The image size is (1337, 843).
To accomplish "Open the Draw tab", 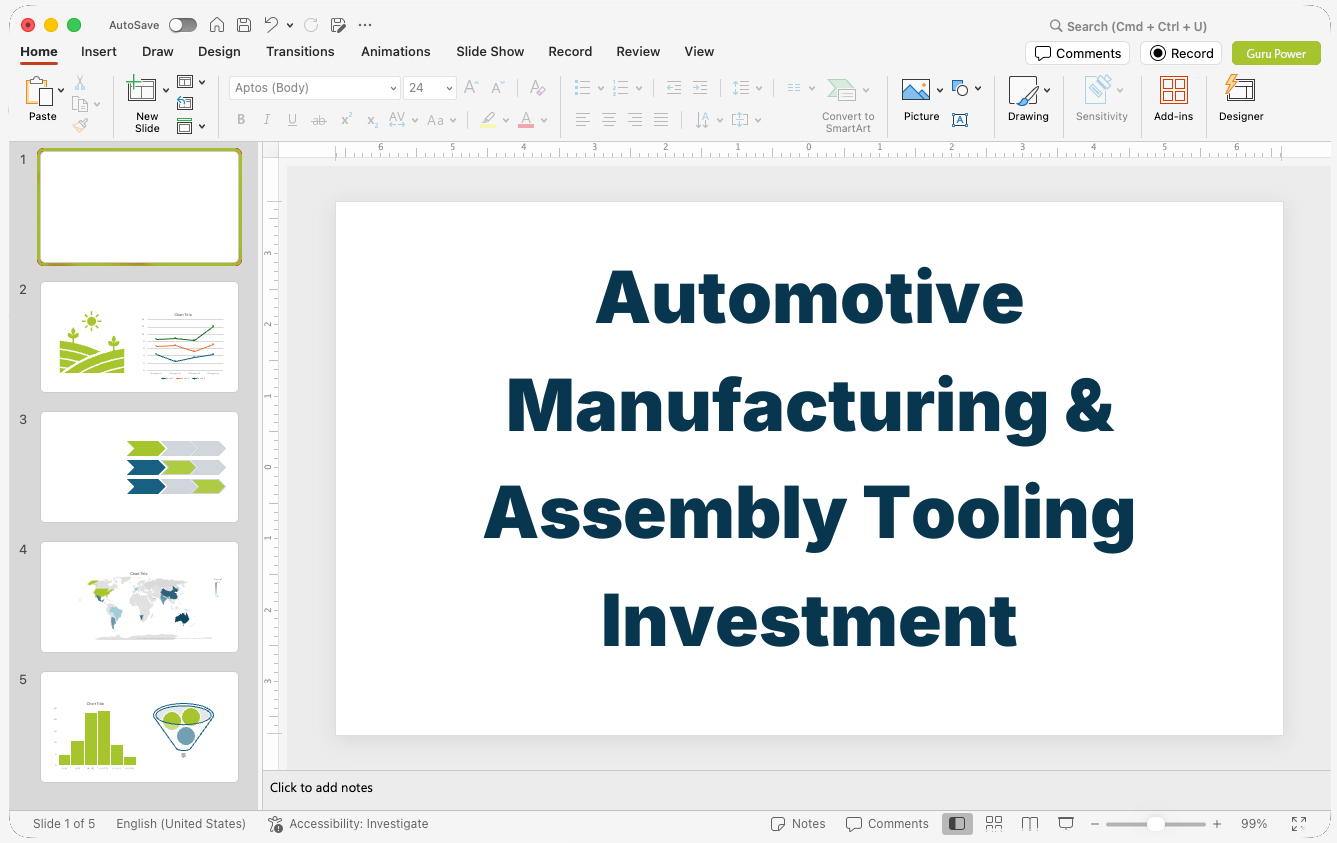I will (x=158, y=51).
